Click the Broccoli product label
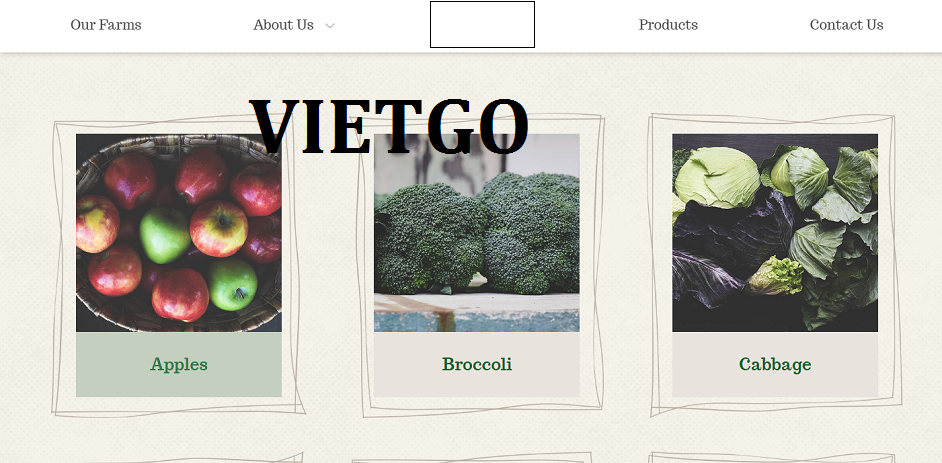Image resolution: width=942 pixels, height=463 pixels. click(477, 364)
